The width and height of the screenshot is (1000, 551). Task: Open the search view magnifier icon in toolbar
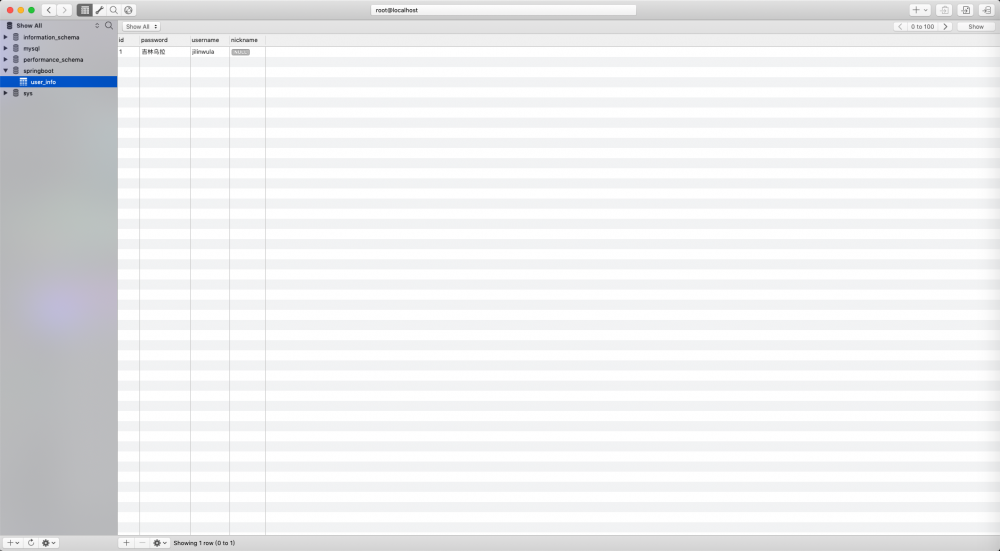coord(114,10)
